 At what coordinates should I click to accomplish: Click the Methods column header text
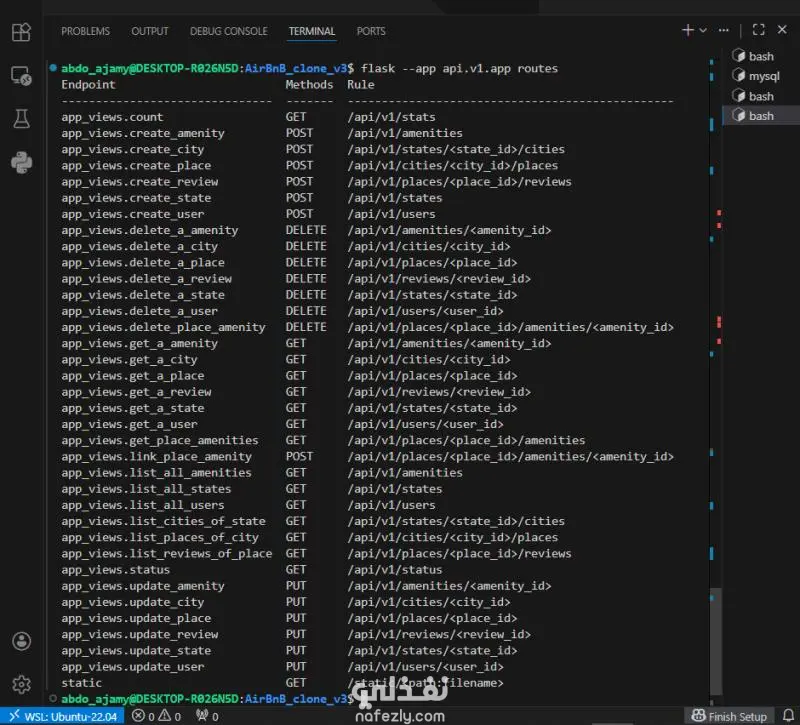pyautogui.click(x=309, y=85)
